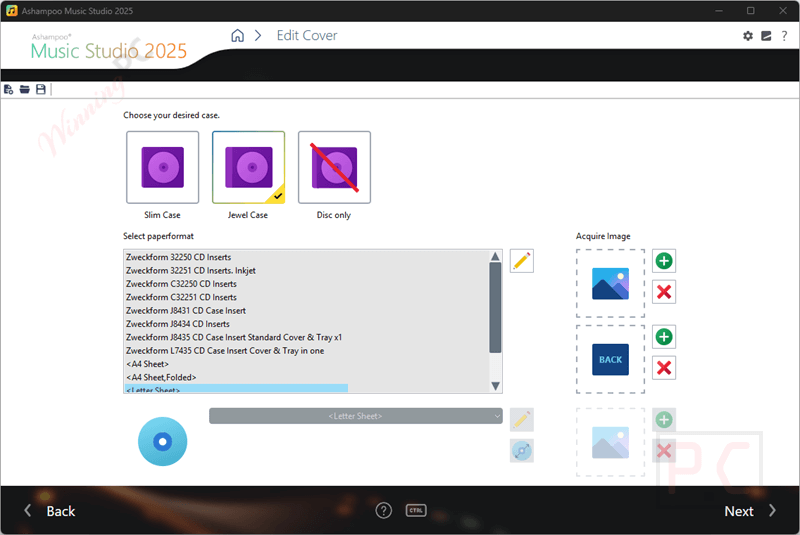Open settings gear in header
This screenshot has height=535, width=800.
pos(747,36)
